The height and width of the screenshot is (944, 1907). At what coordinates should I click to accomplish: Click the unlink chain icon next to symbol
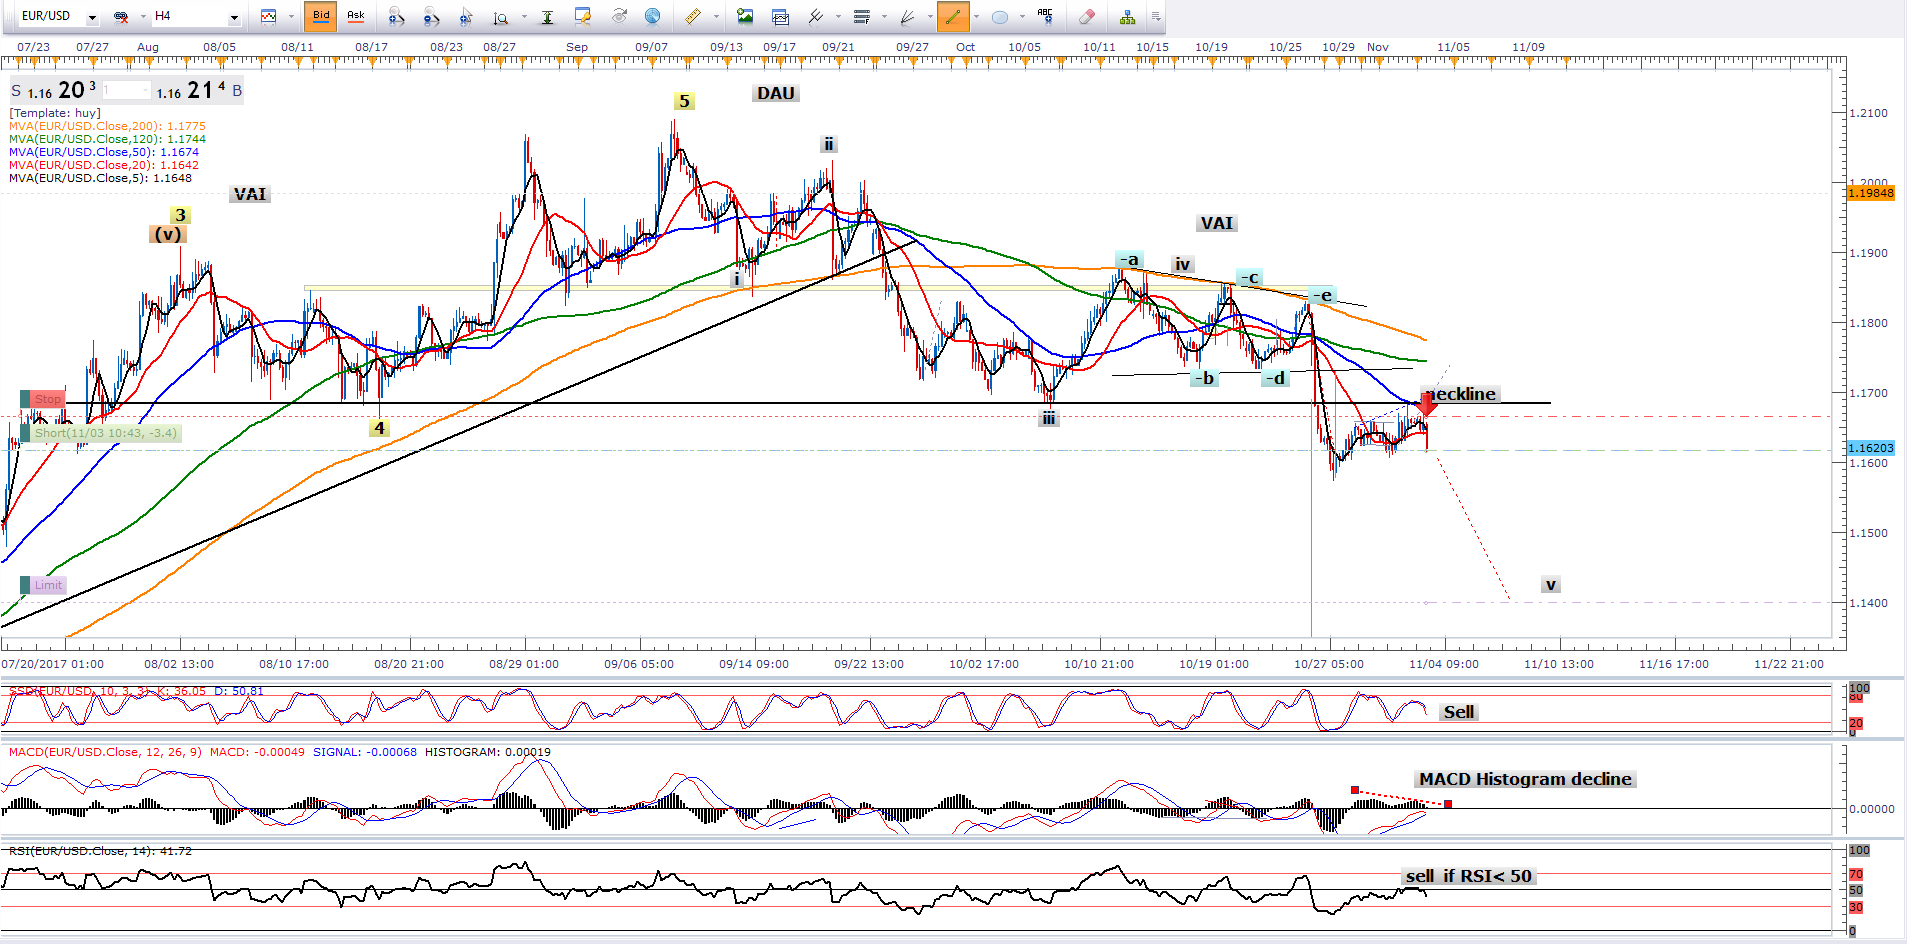click(x=121, y=16)
